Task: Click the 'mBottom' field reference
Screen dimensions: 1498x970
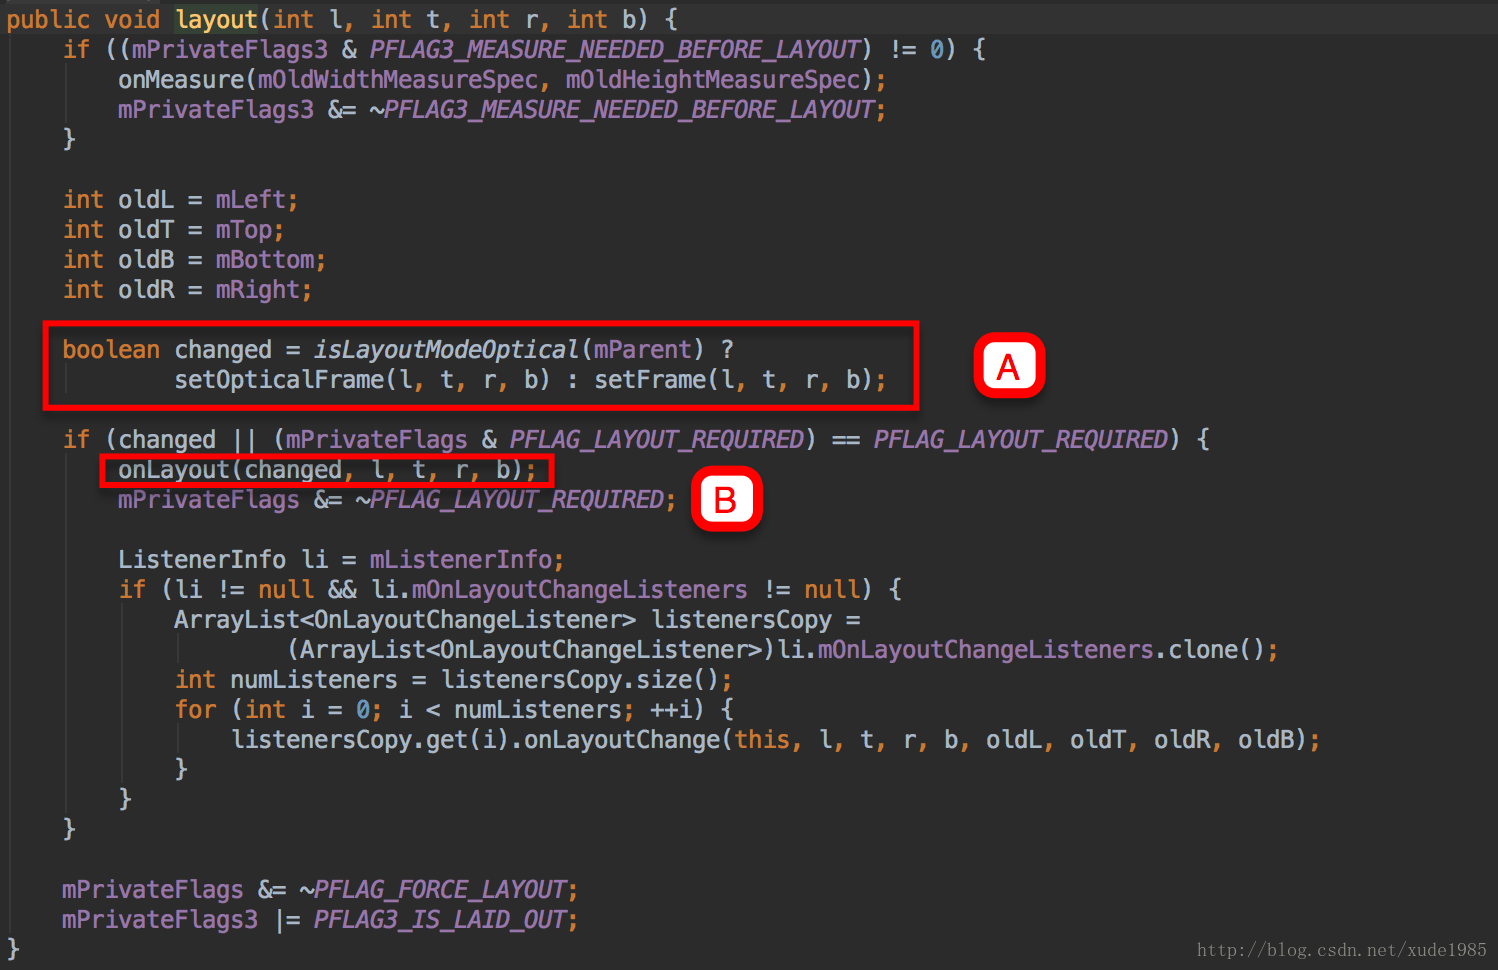Action: [x=265, y=260]
